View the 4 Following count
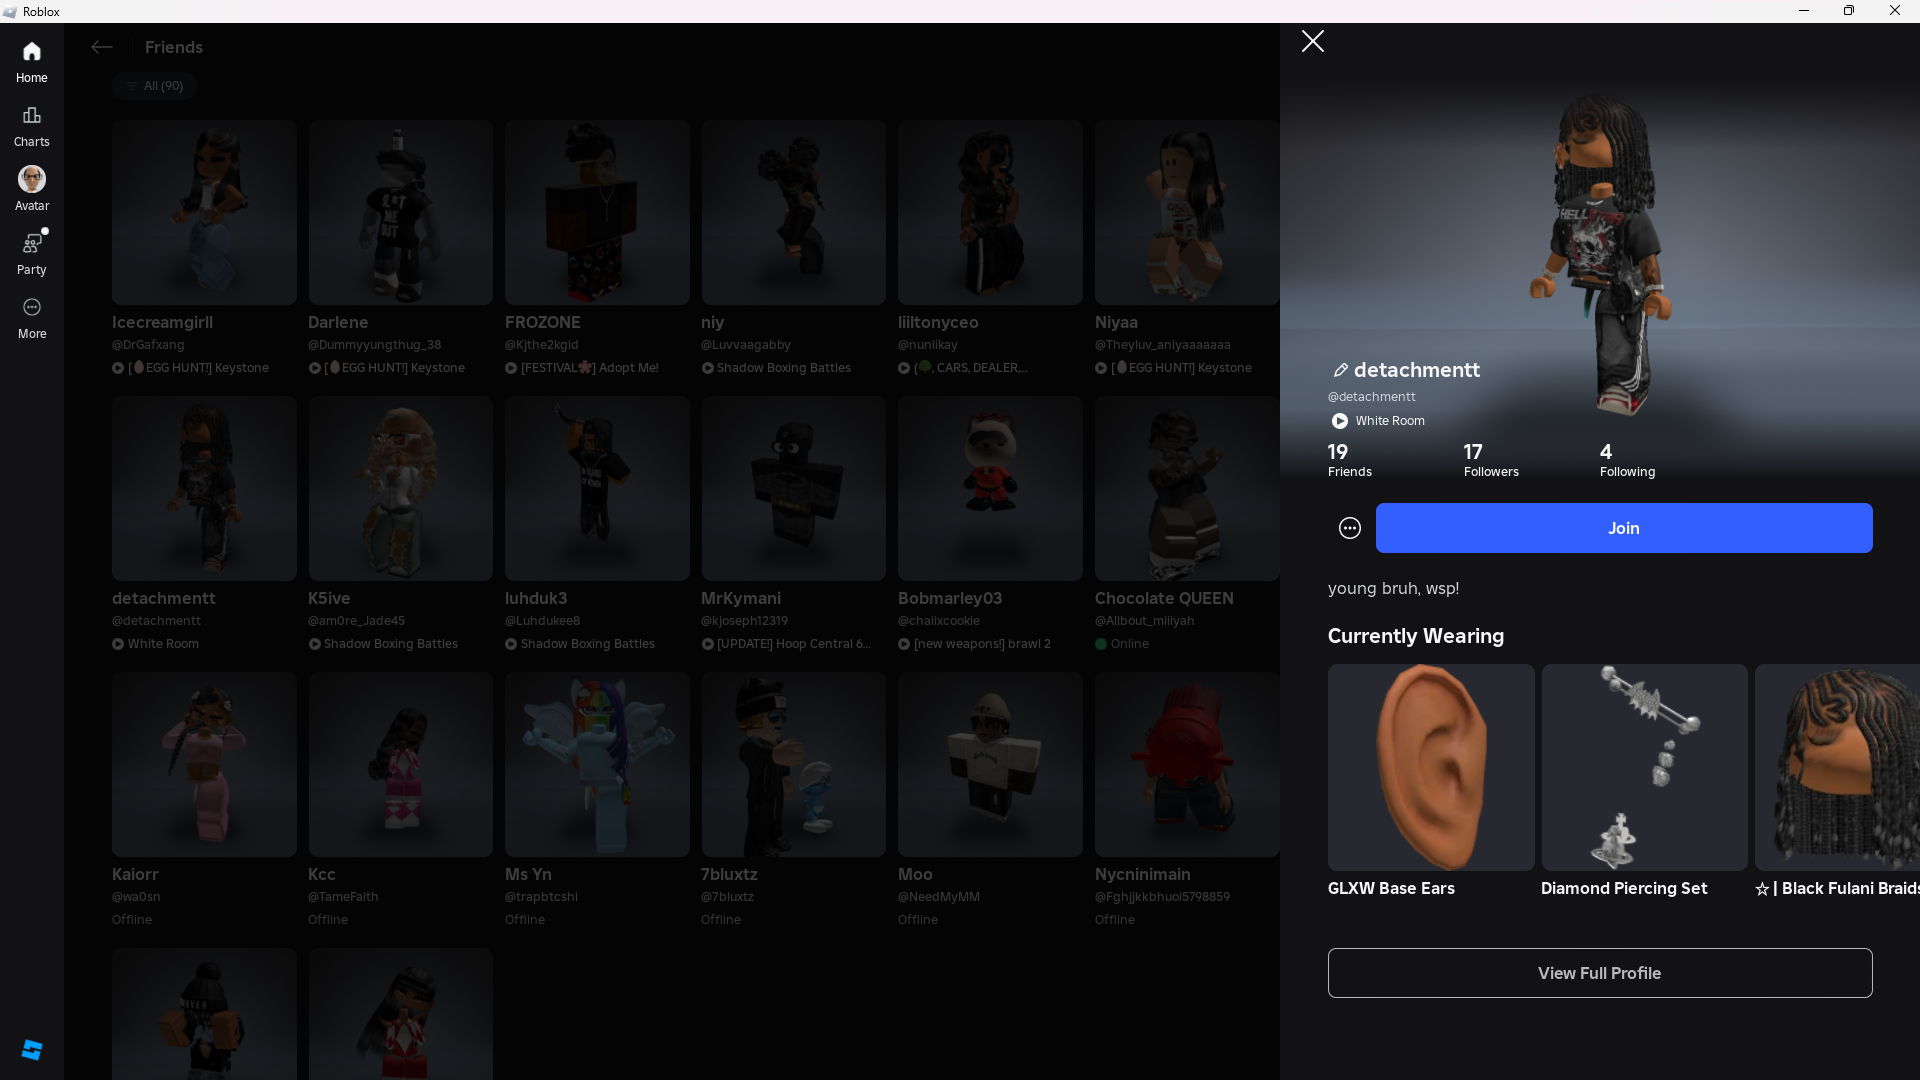1920x1080 pixels. 1626,460
